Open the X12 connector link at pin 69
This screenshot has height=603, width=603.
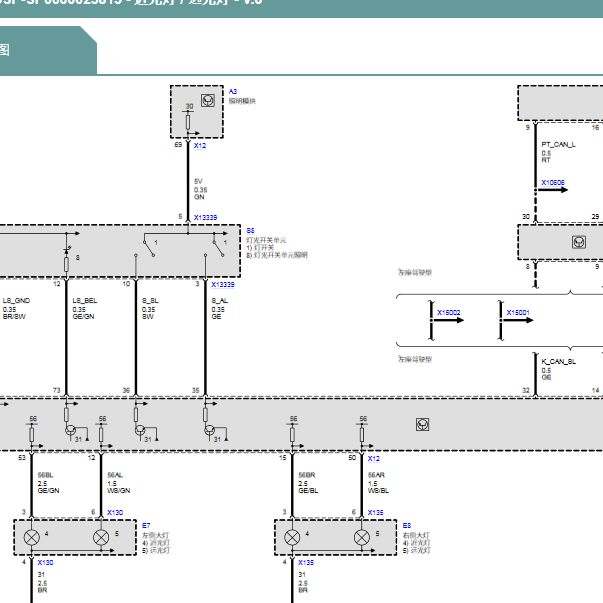tap(200, 146)
